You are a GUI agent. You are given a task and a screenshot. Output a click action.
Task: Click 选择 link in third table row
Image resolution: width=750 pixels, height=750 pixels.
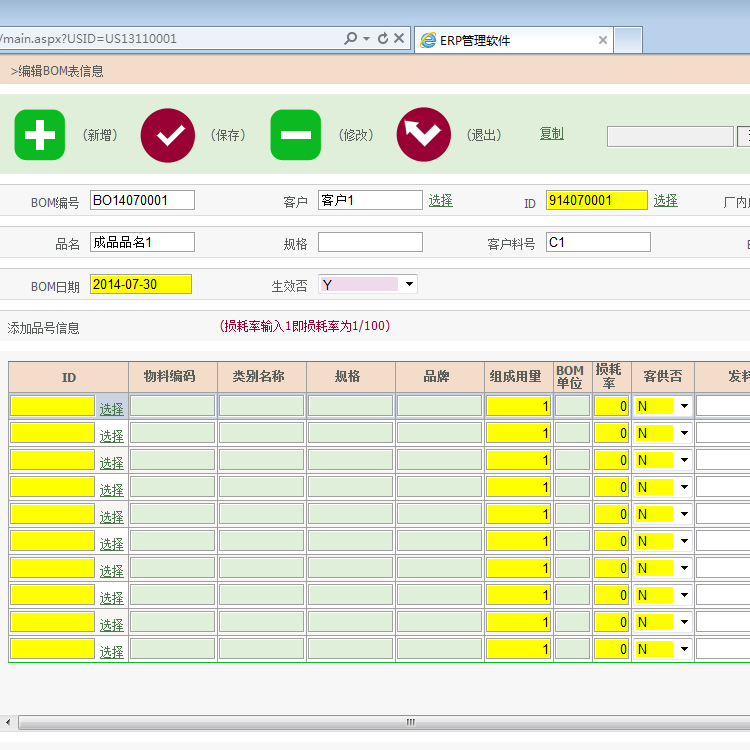click(111, 463)
